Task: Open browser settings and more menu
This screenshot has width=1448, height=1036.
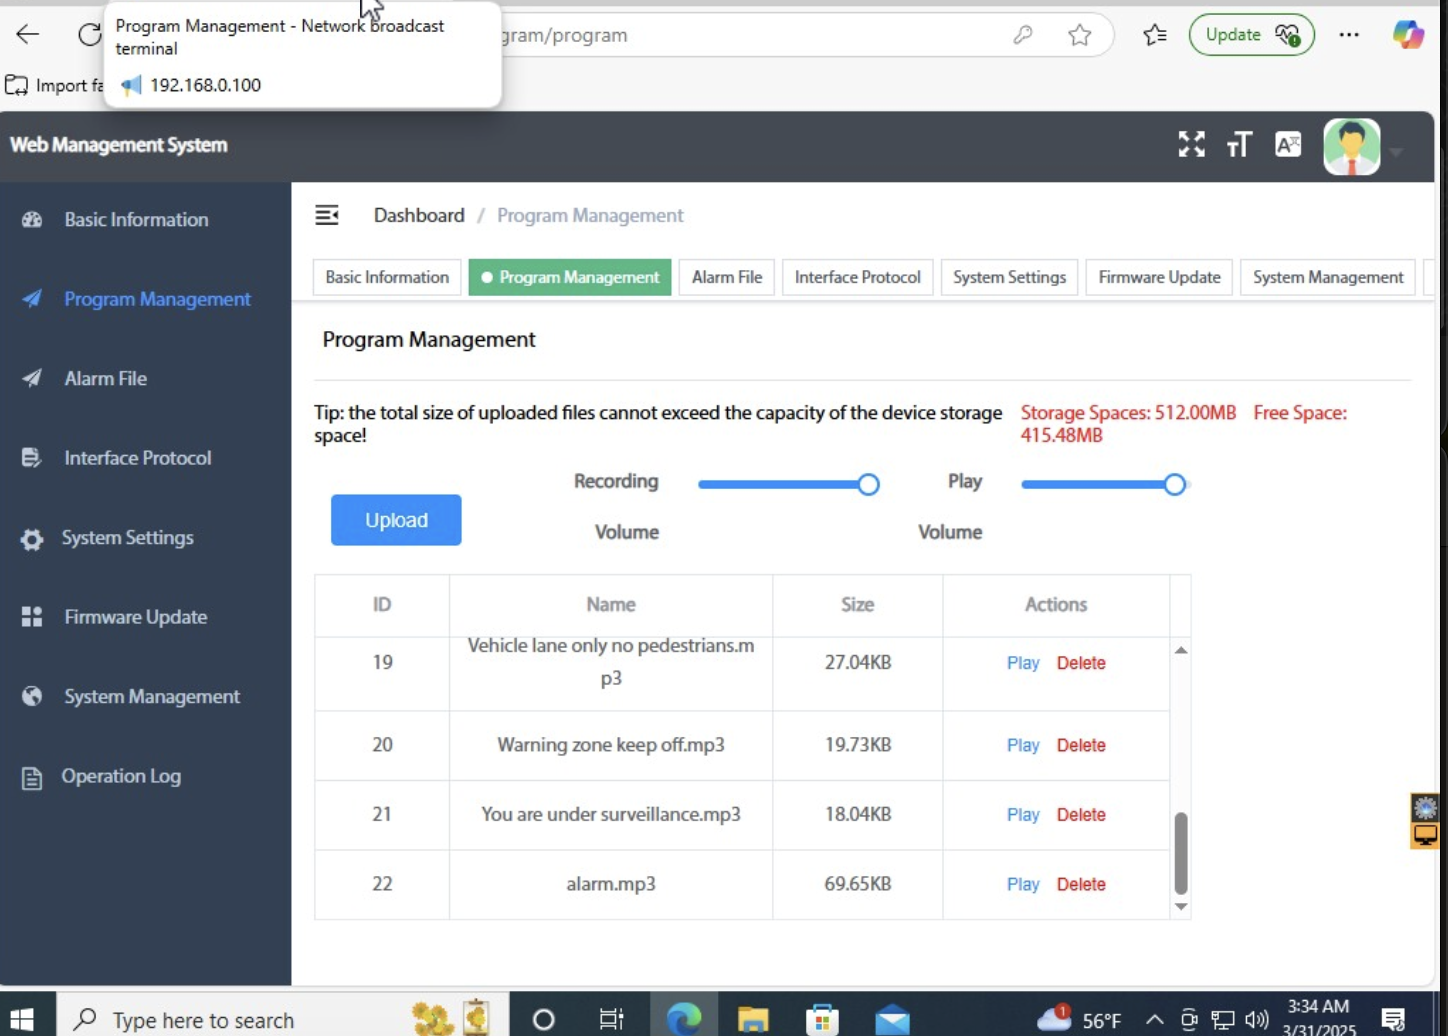Action: [x=1349, y=35]
